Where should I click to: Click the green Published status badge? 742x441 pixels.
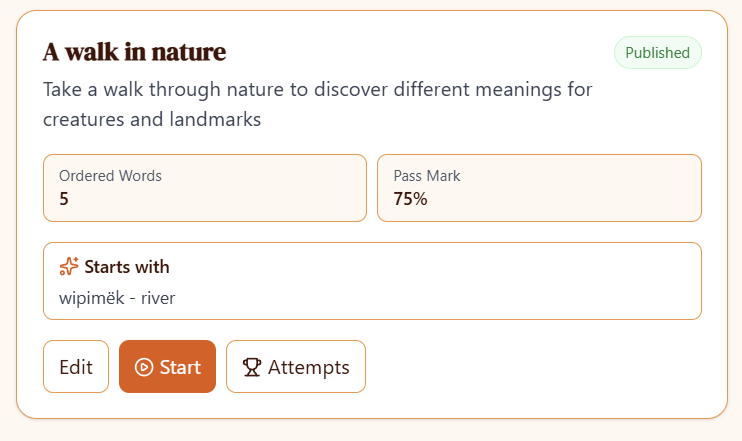[657, 53]
